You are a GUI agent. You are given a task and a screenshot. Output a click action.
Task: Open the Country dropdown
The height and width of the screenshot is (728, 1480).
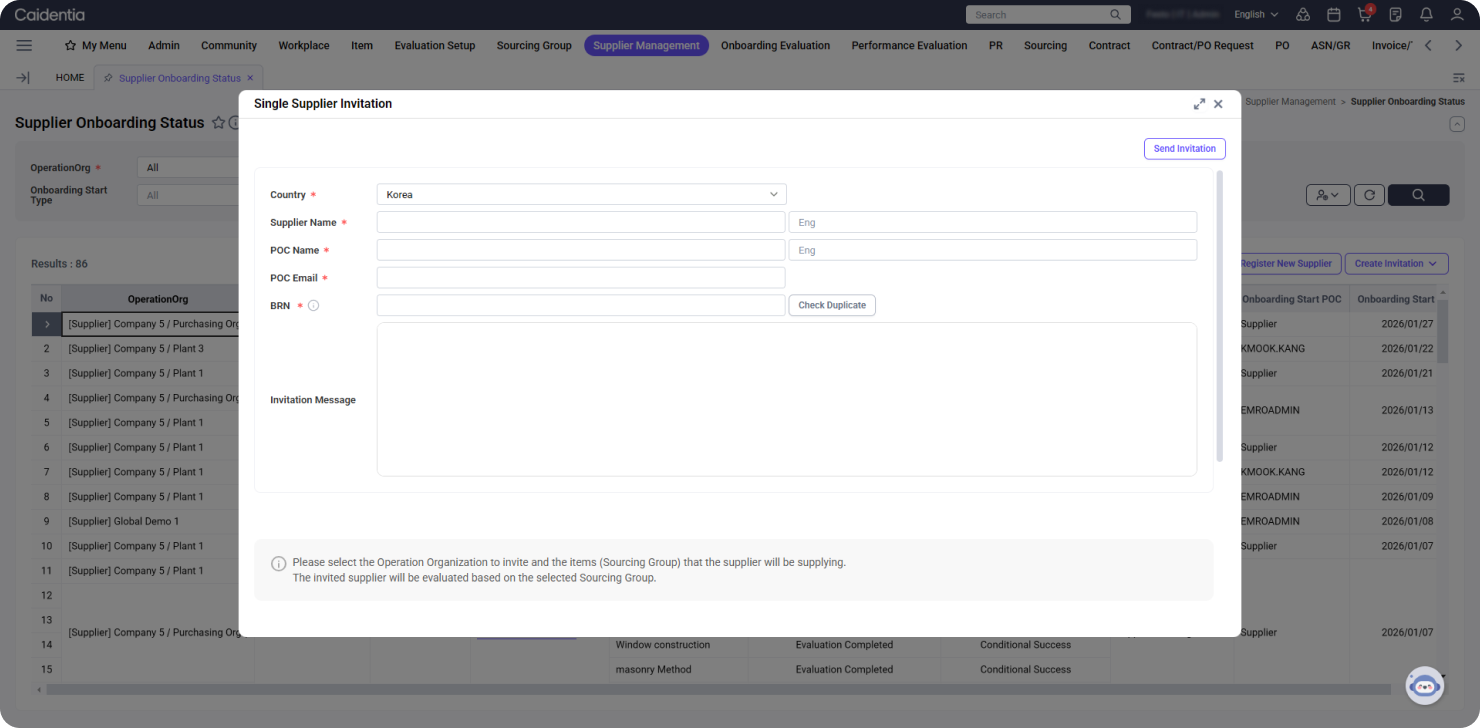[x=581, y=194]
